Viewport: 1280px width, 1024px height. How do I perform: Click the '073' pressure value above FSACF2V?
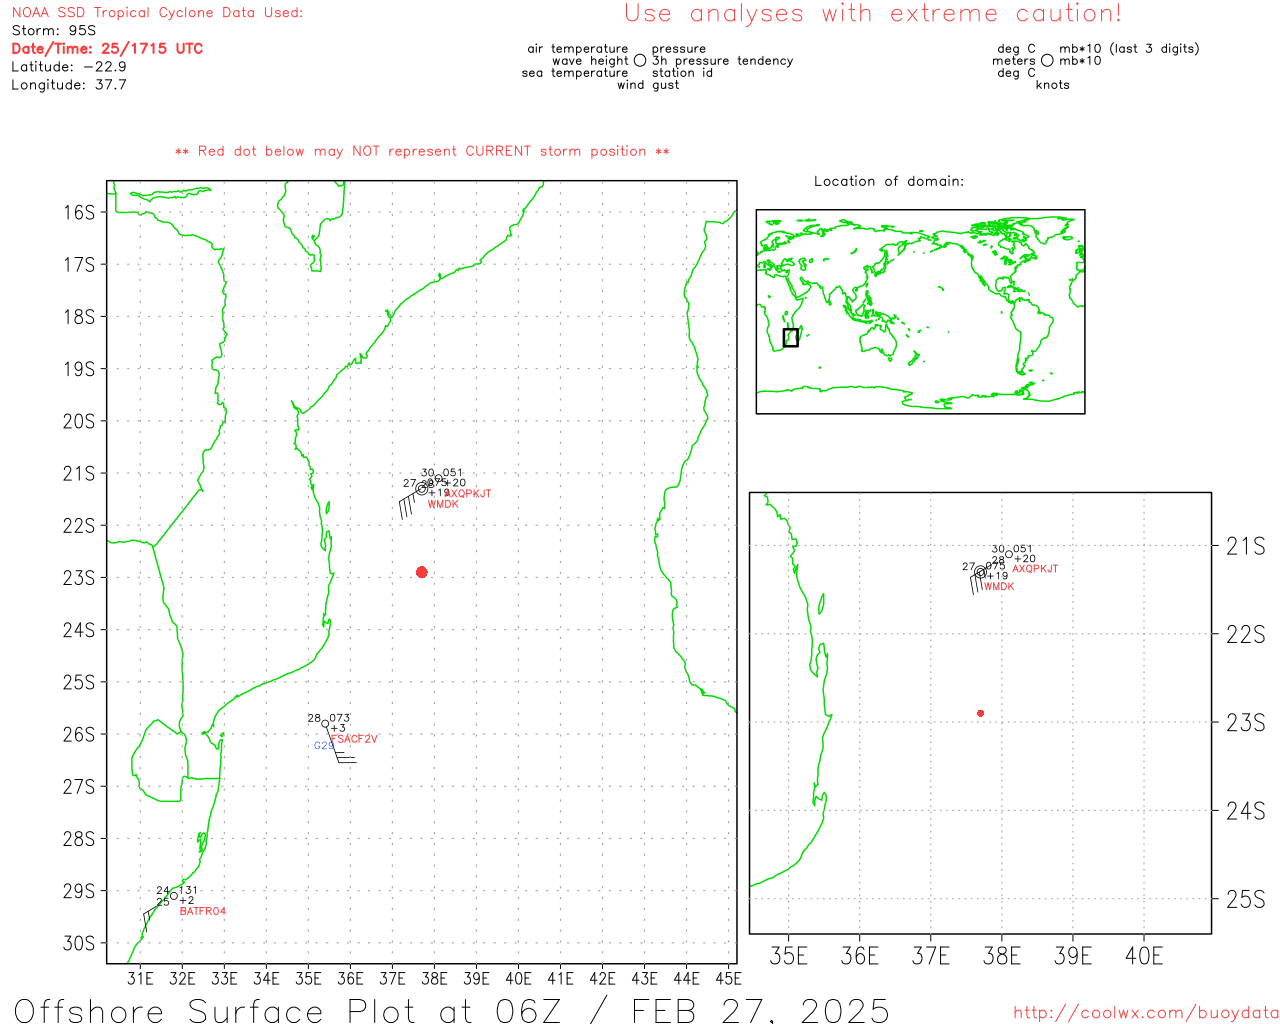[340, 718]
